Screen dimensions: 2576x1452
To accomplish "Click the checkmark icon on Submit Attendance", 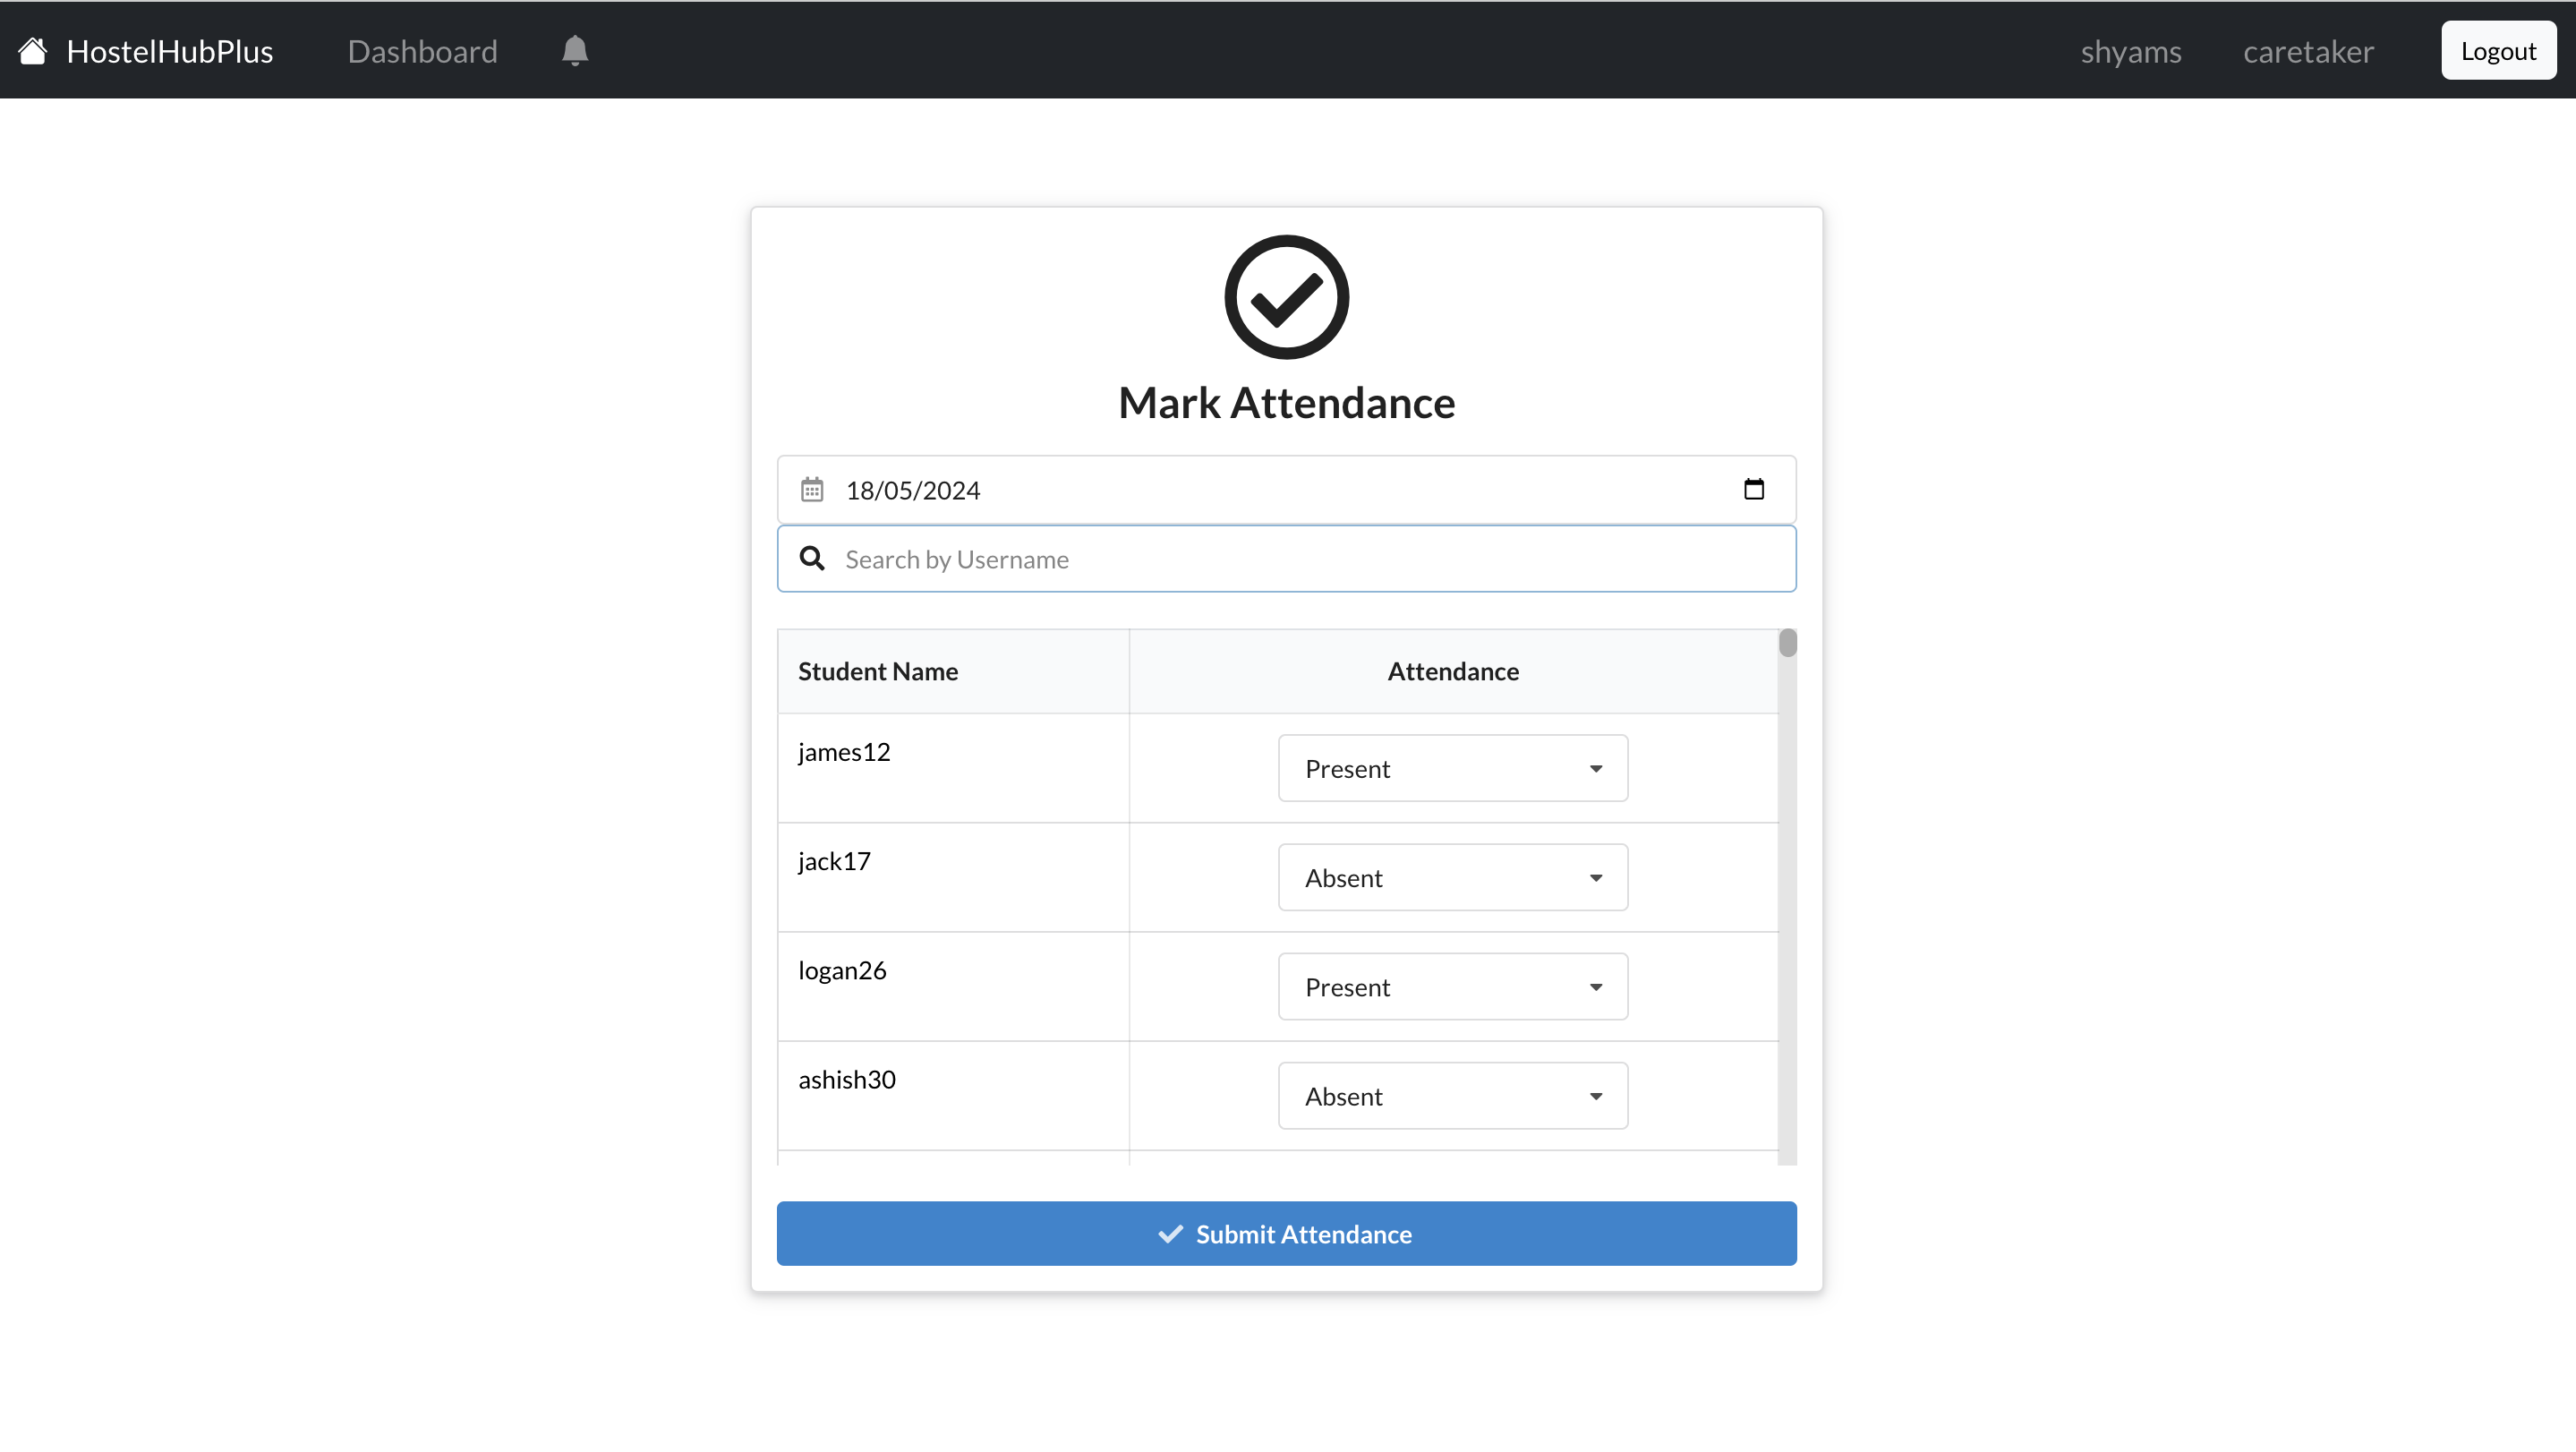I will click(x=1170, y=1234).
